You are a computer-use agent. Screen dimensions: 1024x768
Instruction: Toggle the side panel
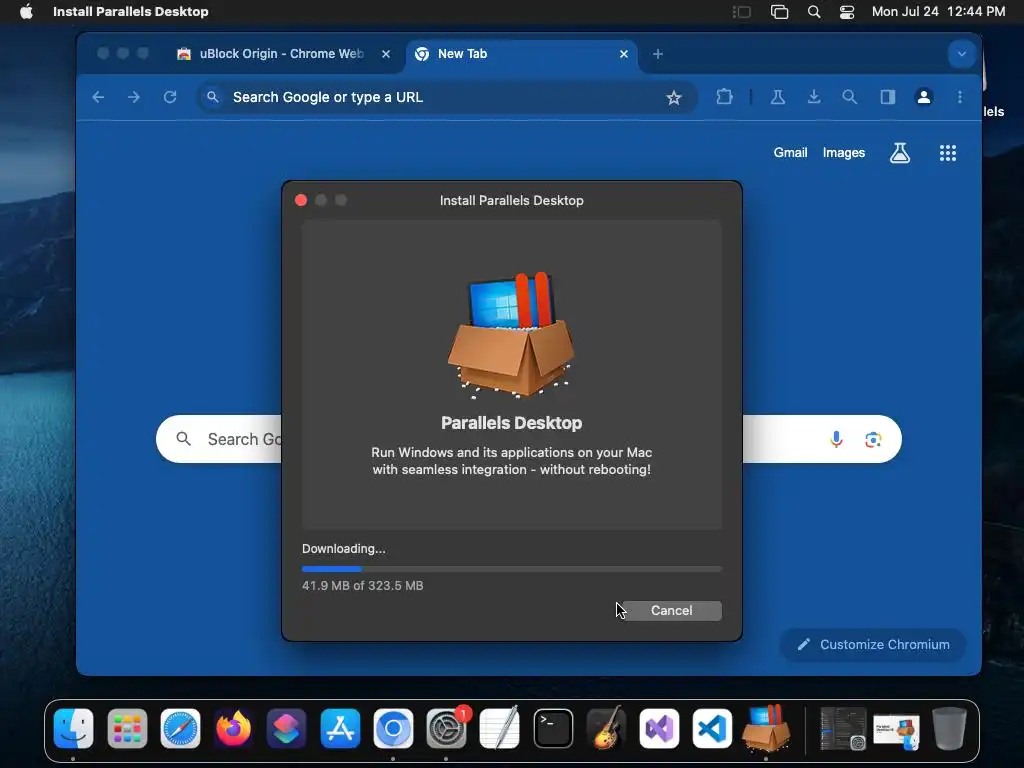(888, 97)
